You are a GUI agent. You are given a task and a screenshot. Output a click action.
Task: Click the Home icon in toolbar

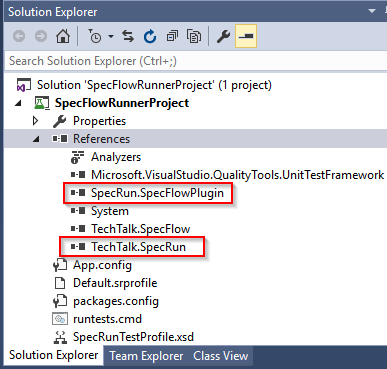[x=63, y=36]
